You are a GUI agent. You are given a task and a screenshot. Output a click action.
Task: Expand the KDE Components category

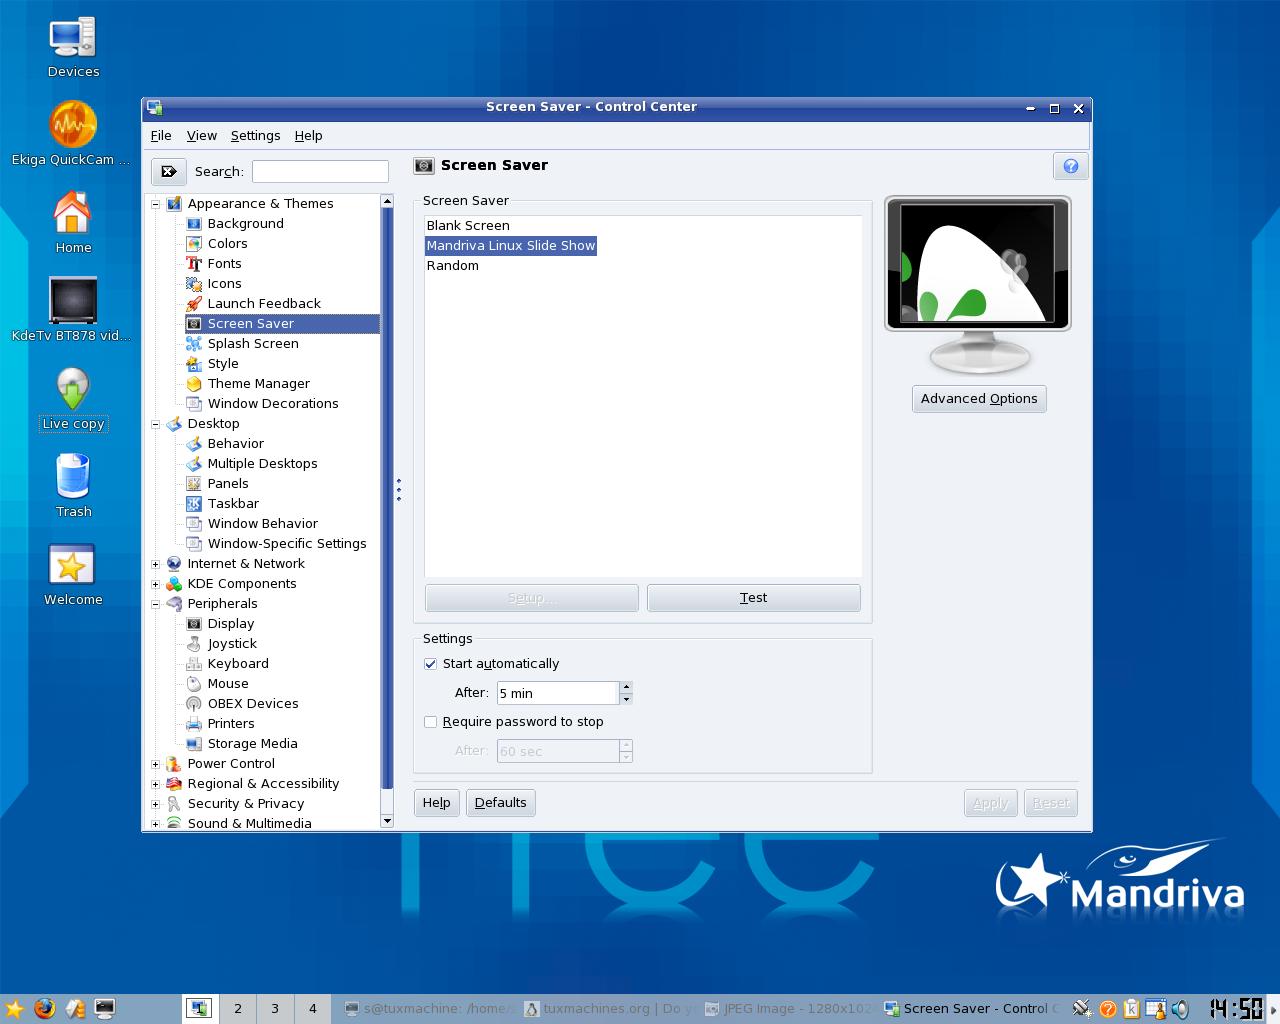coord(155,584)
